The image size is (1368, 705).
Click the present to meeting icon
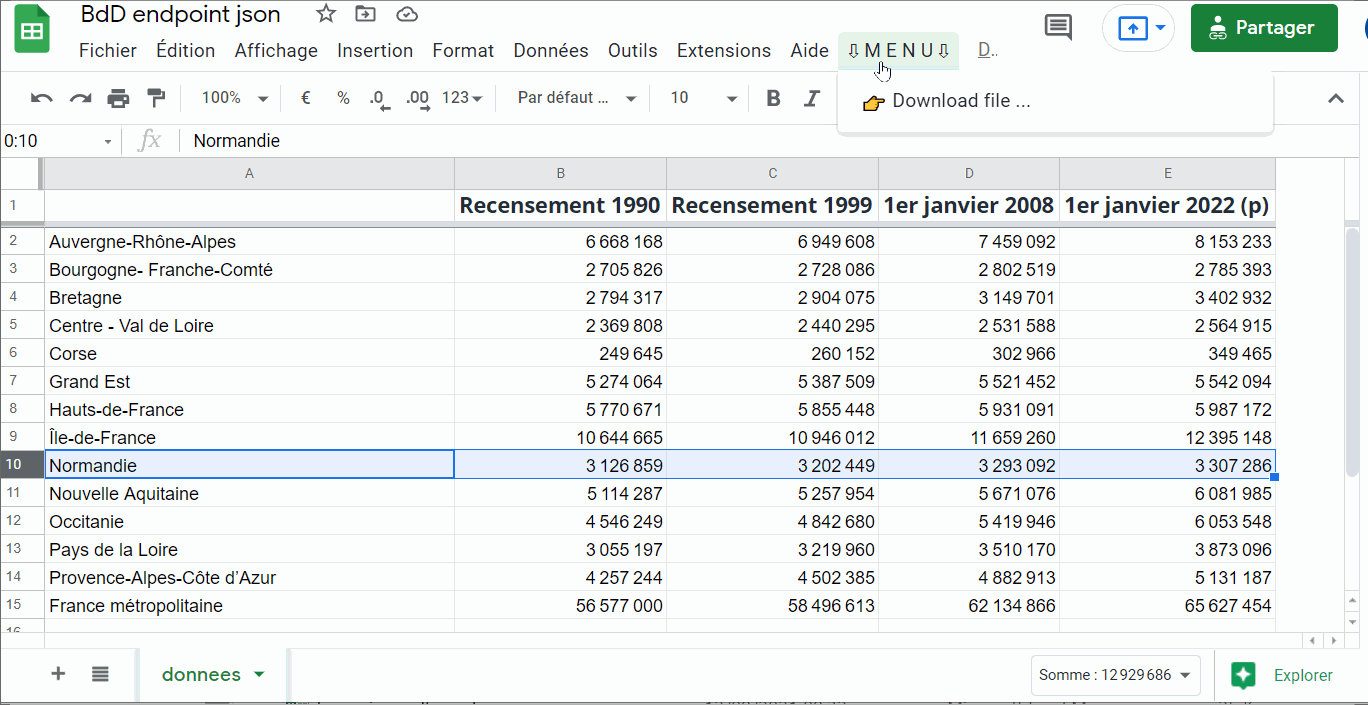point(1132,28)
